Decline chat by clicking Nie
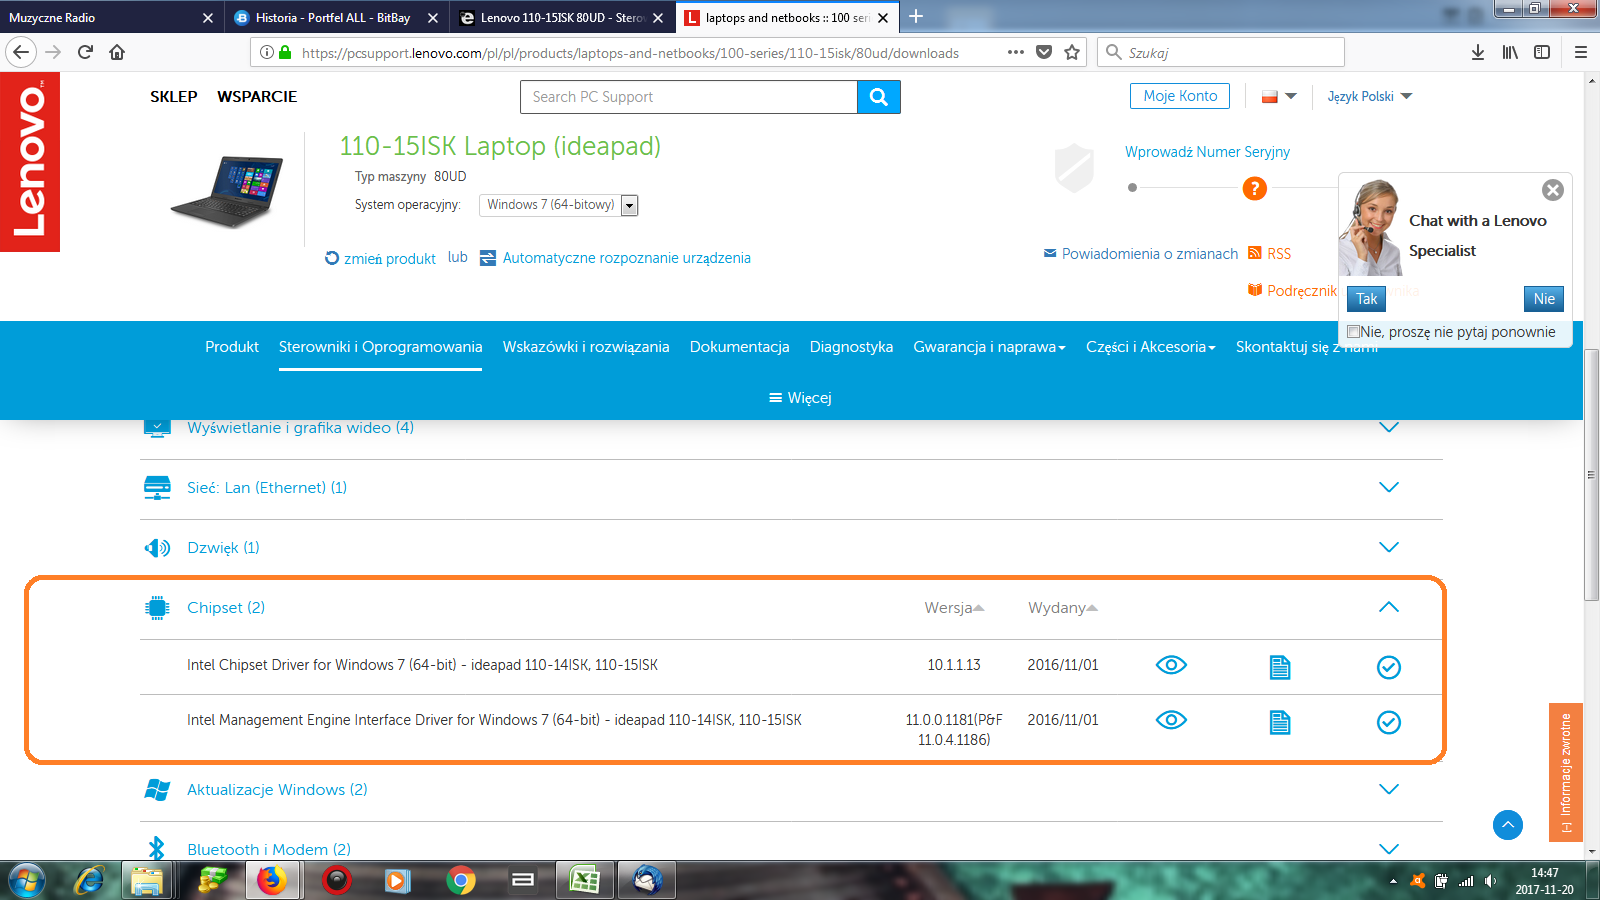This screenshot has width=1600, height=900. (x=1544, y=299)
